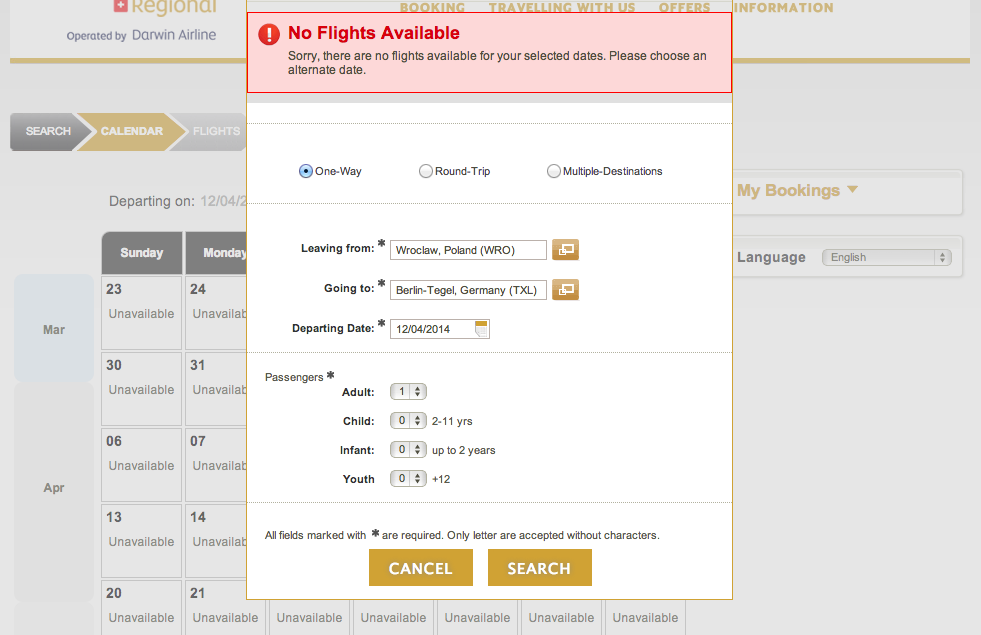Open the INFORMATION menu item
Viewport: 981px width, 635px height.
click(783, 8)
